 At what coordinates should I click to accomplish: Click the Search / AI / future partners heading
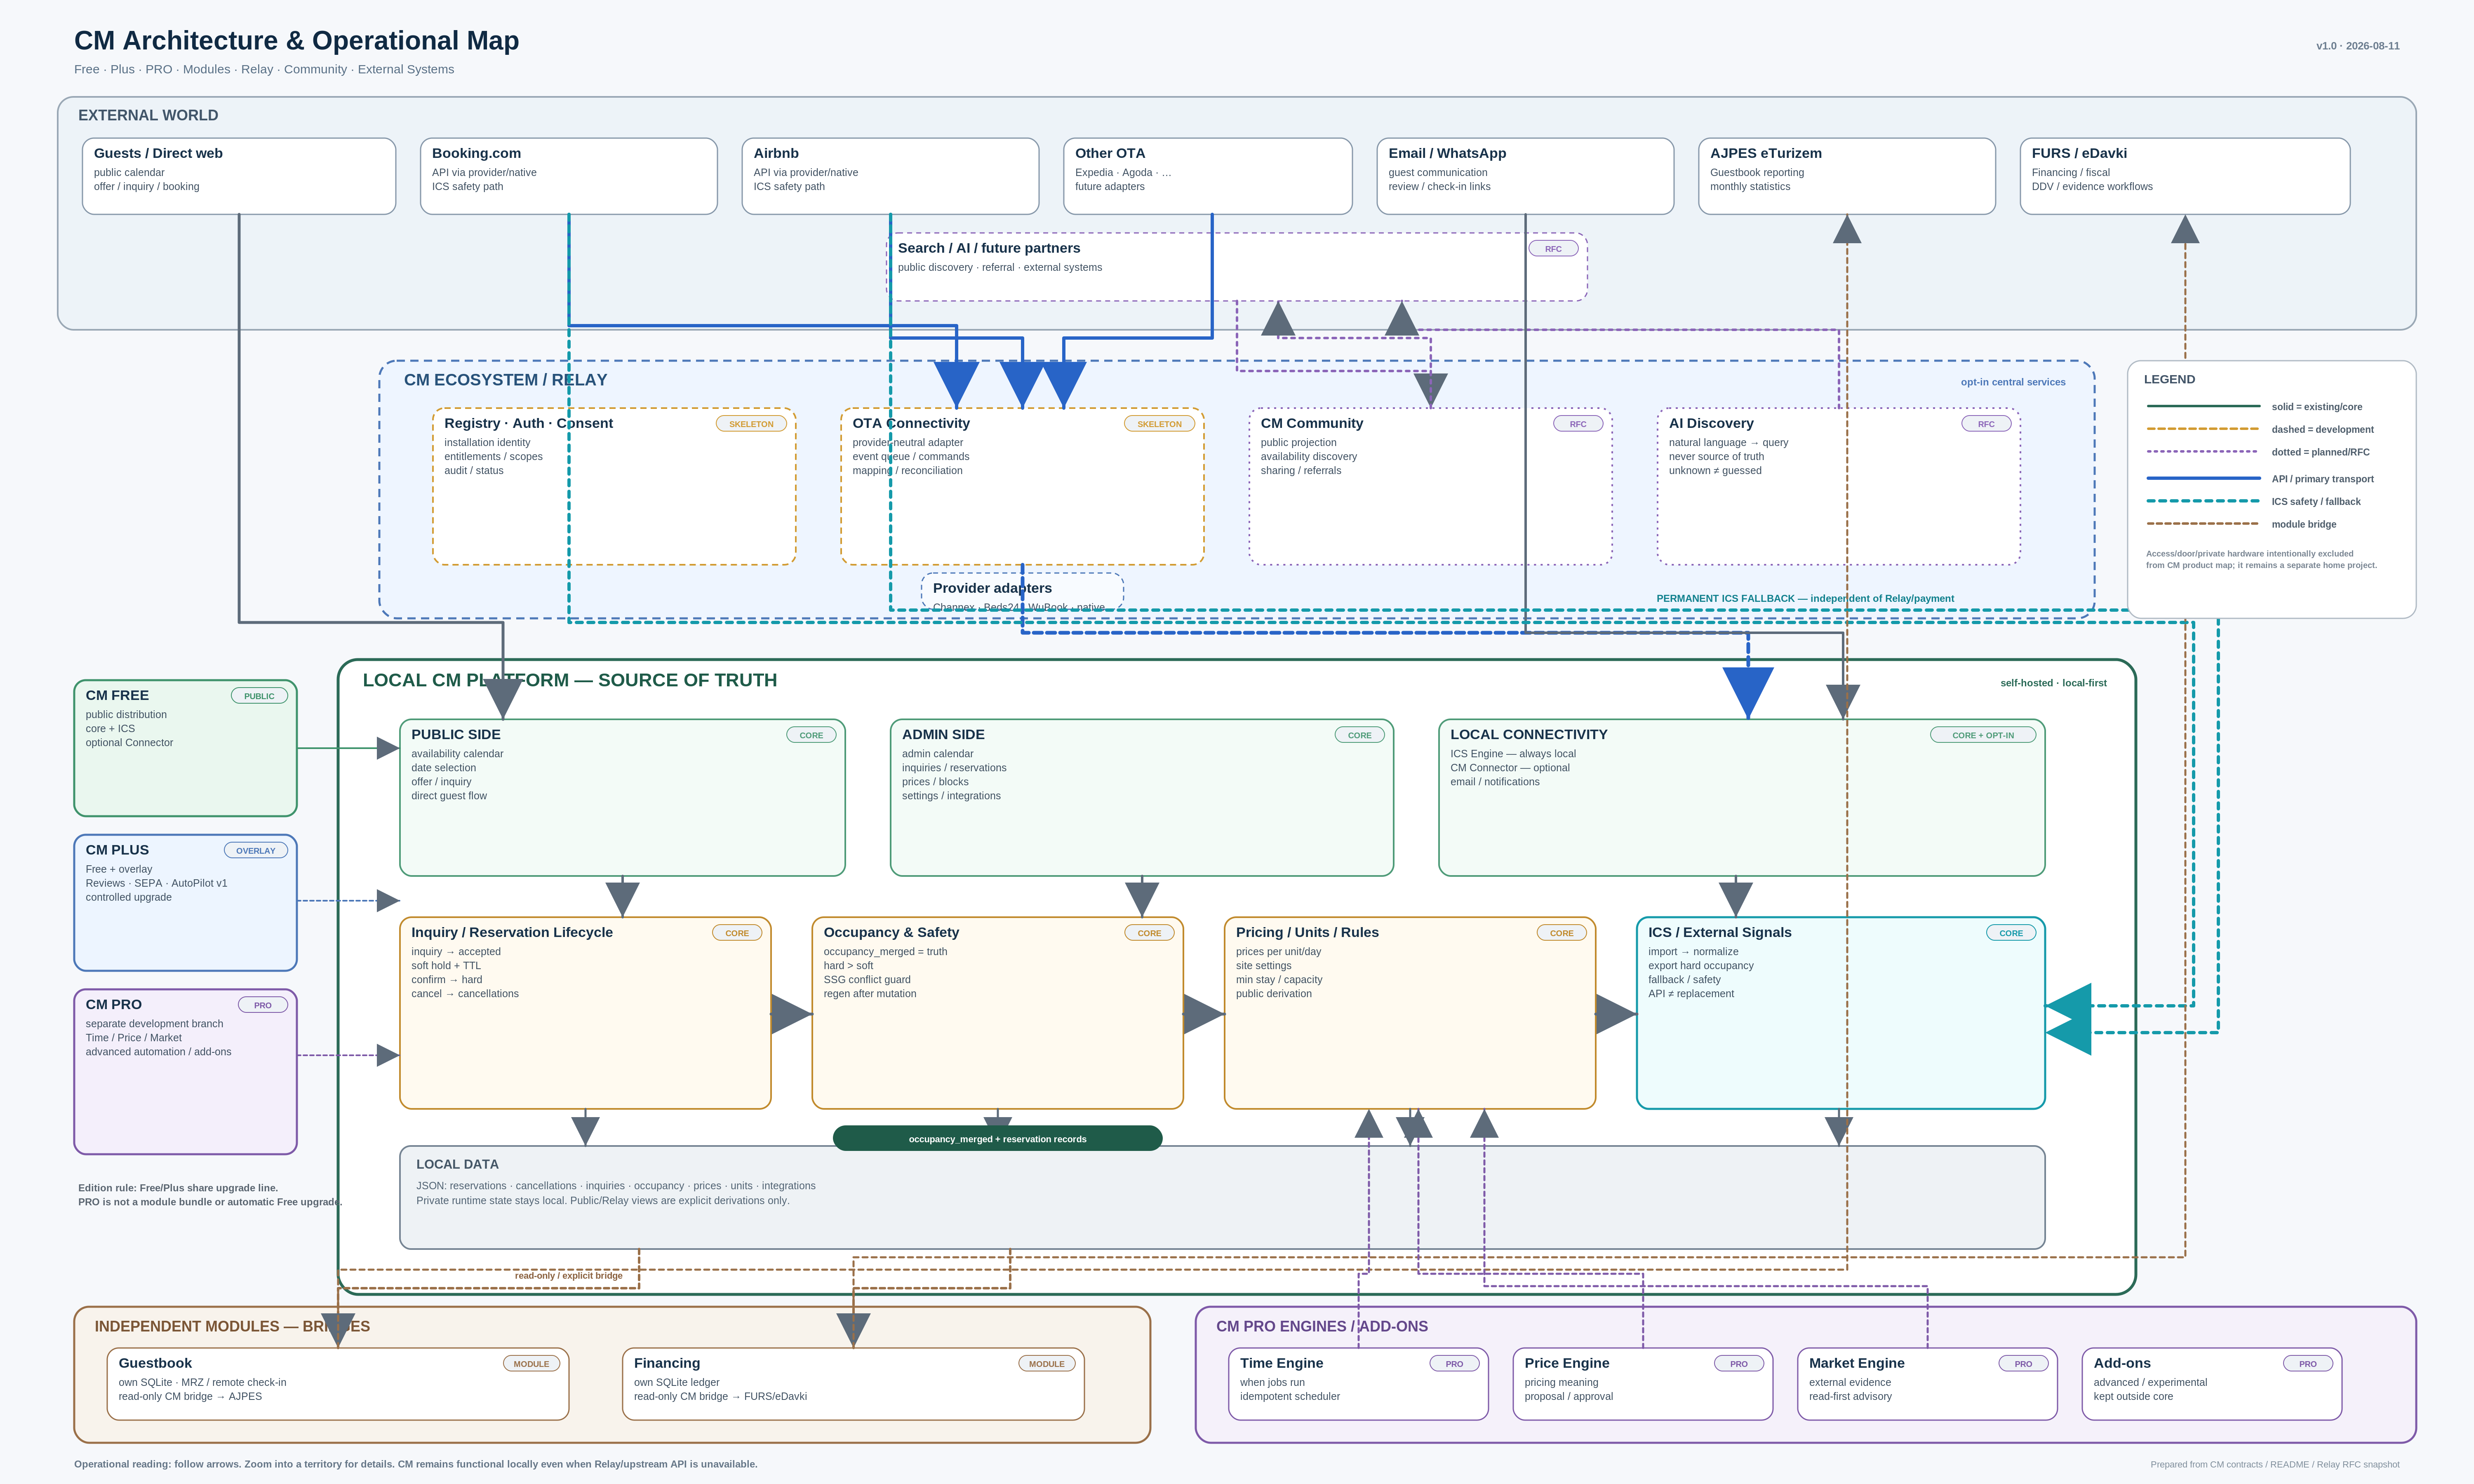(989, 248)
